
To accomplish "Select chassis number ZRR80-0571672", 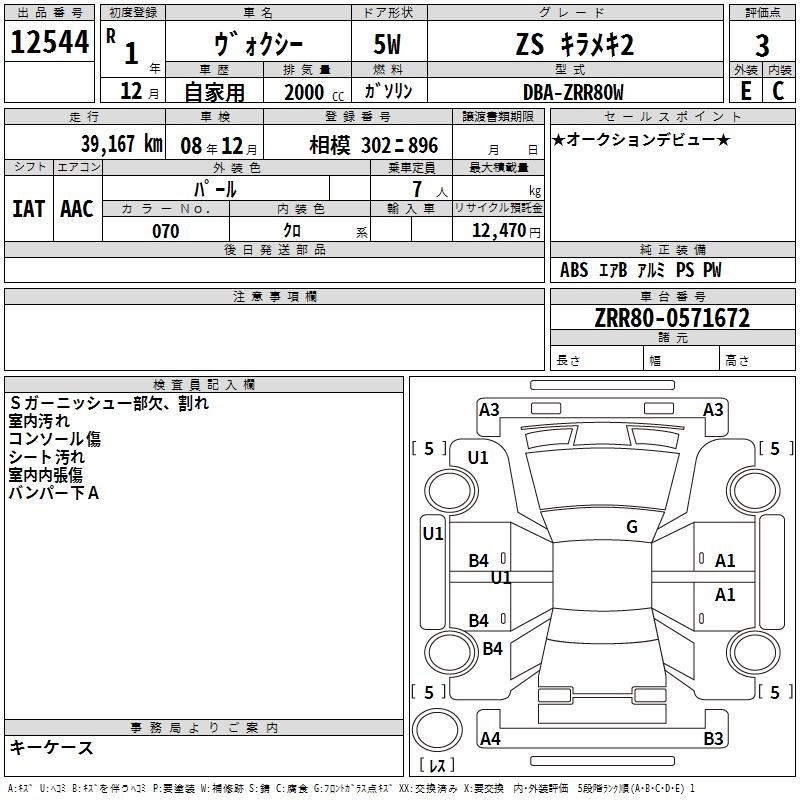I will pos(672,318).
